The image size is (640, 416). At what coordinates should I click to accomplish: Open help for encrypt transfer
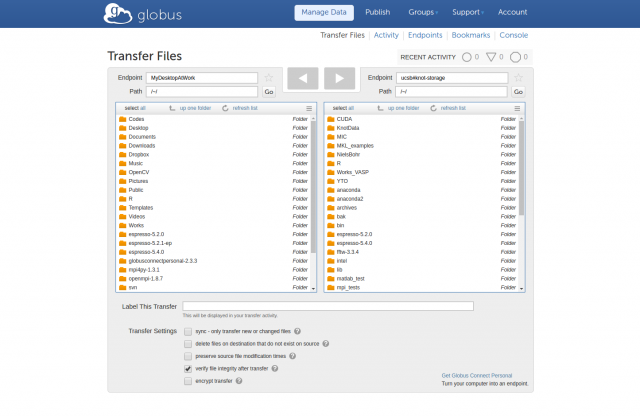click(239, 381)
